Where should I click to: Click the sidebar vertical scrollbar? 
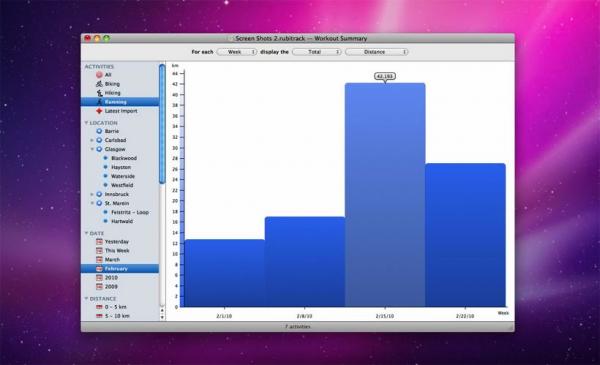click(162, 124)
